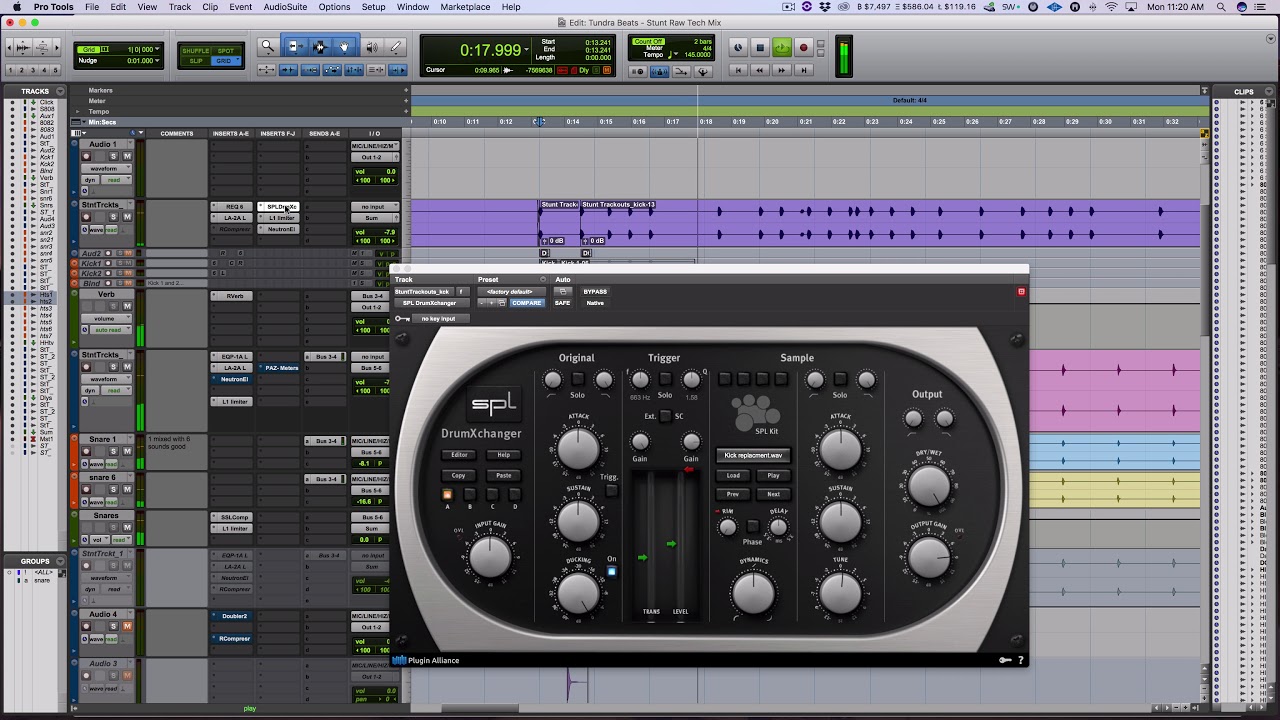Click the Load sample button

733,476
